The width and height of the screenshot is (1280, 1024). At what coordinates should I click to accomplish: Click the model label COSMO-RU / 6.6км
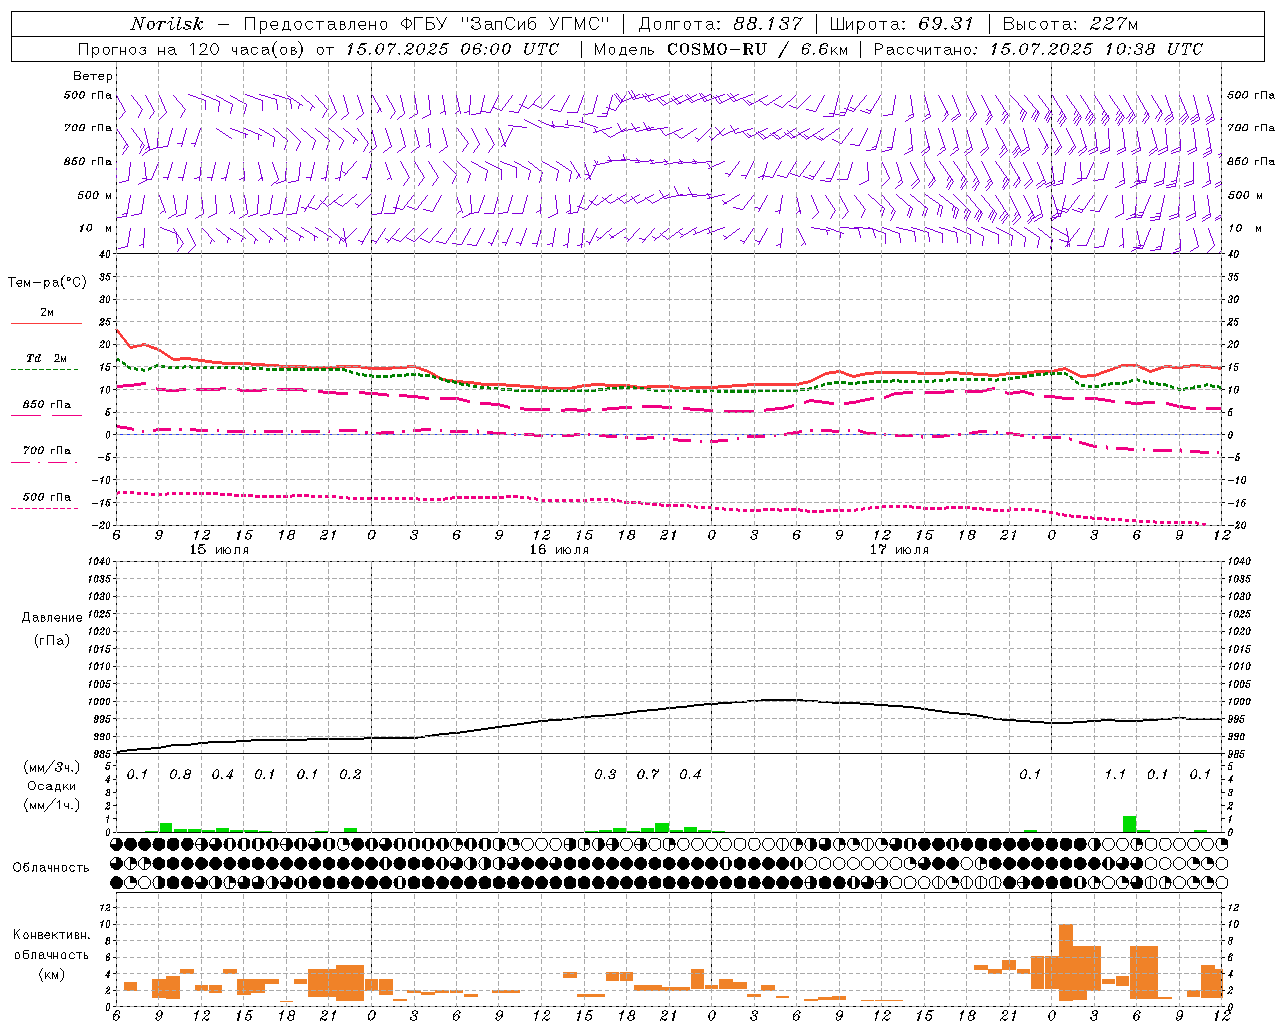tap(757, 49)
